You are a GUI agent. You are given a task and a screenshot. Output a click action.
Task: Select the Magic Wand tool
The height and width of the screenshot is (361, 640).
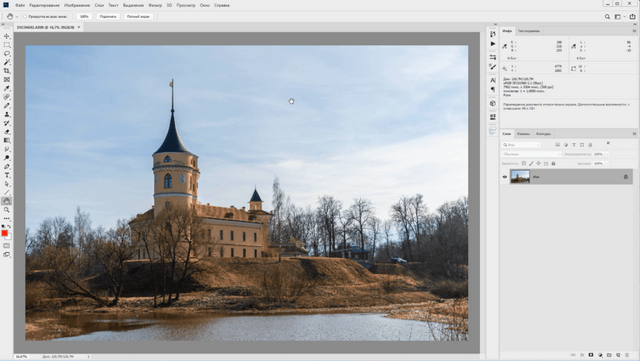click(x=7, y=62)
